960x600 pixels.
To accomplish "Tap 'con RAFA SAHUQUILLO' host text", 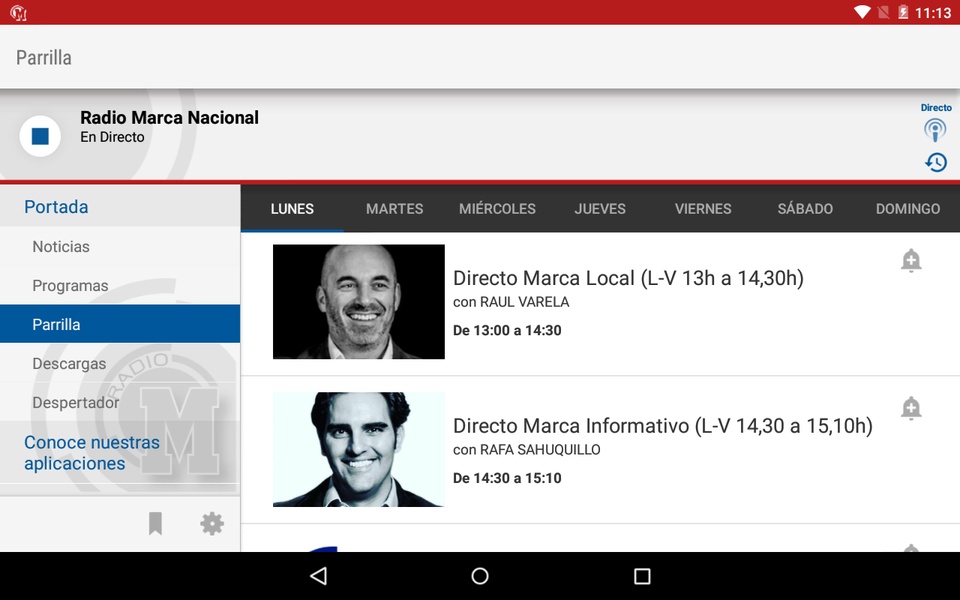I will (x=527, y=449).
